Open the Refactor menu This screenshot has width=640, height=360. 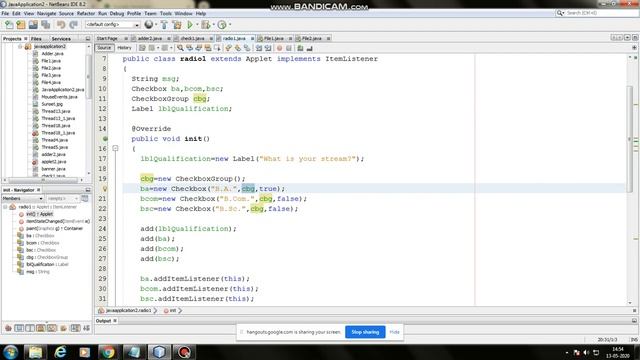tap(86, 13)
